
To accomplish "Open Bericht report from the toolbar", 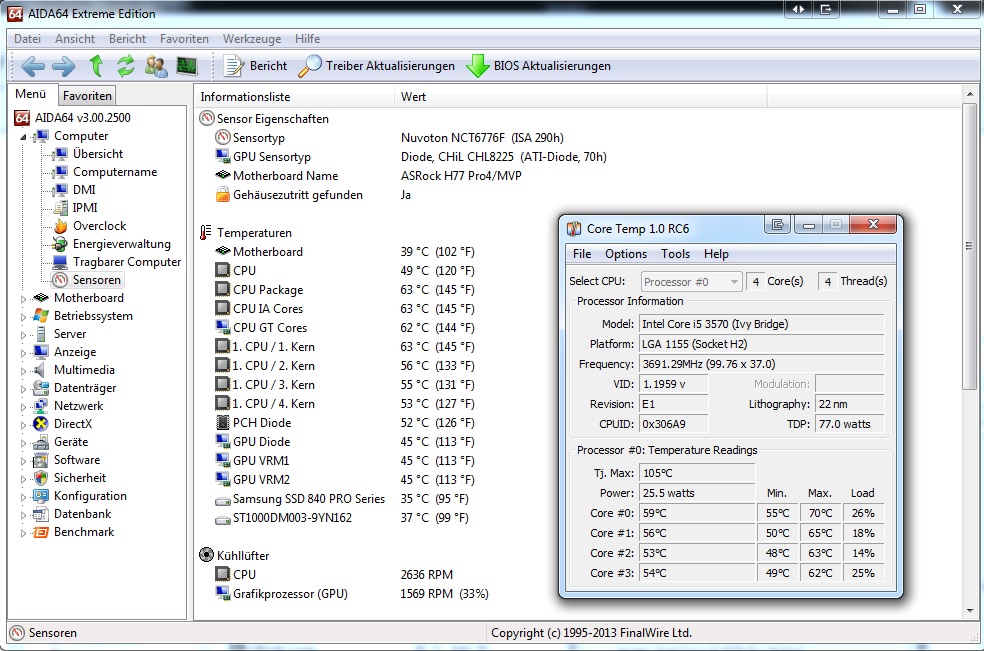I will coord(255,66).
